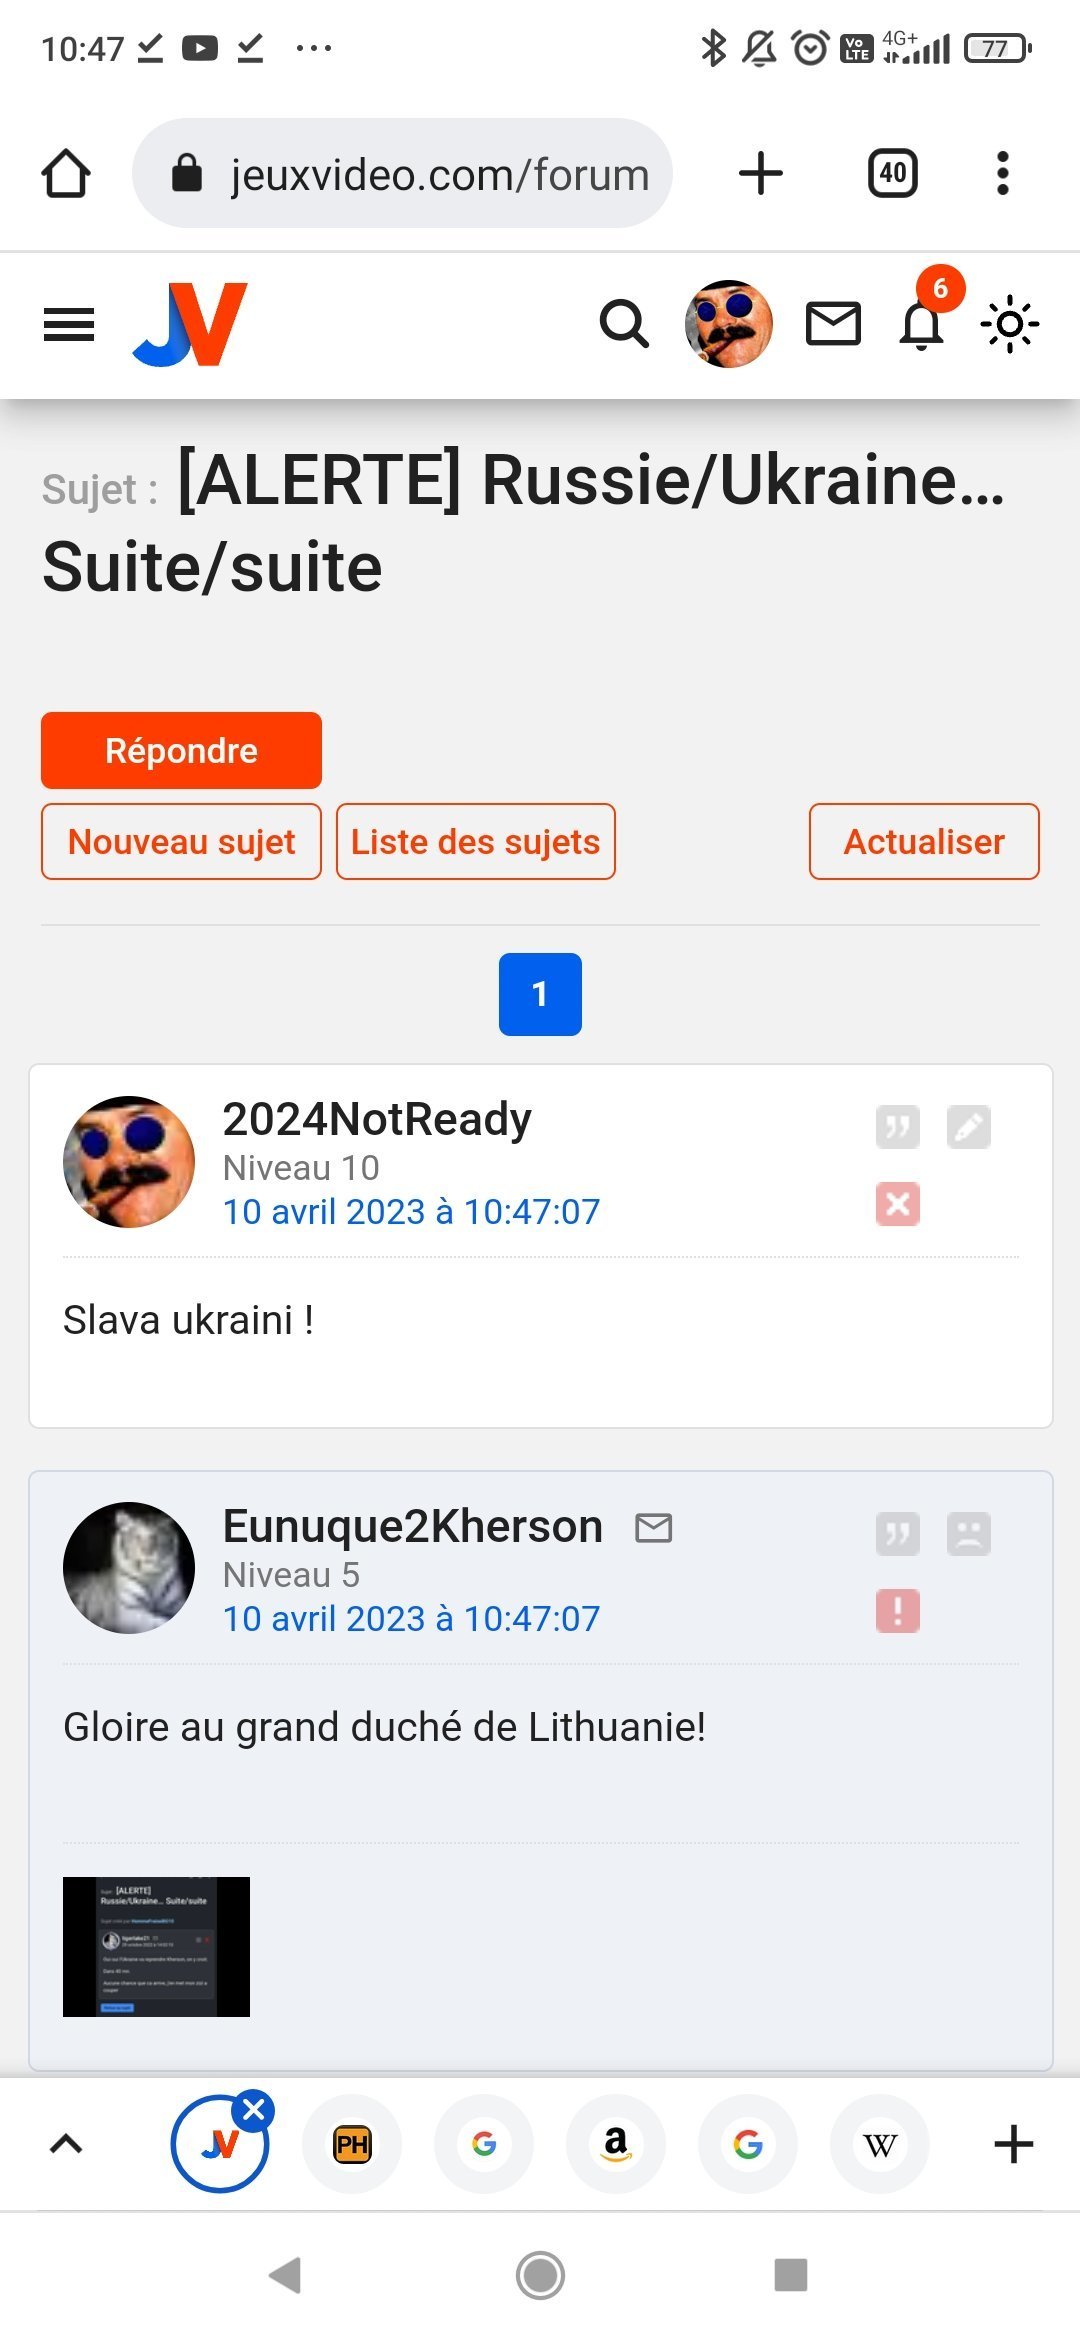The image size is (1080, 2340).
Task: Open the tab switcher showing 40
Action: [x=893, y=173]
